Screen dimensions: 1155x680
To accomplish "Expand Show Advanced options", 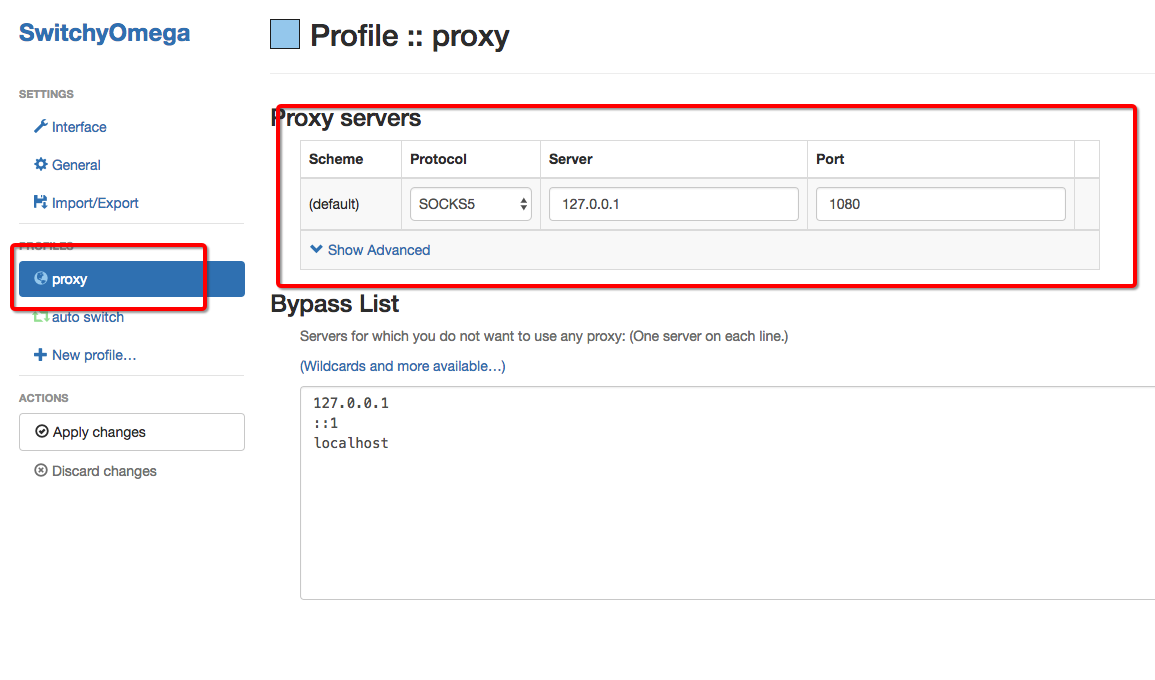I will pyautogui.click(x=379, y=250).
